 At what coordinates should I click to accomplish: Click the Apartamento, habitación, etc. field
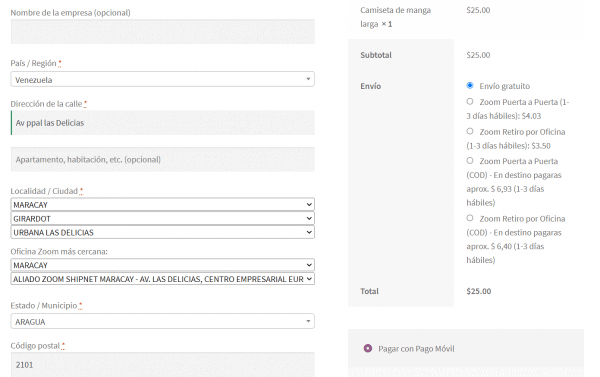163,159
